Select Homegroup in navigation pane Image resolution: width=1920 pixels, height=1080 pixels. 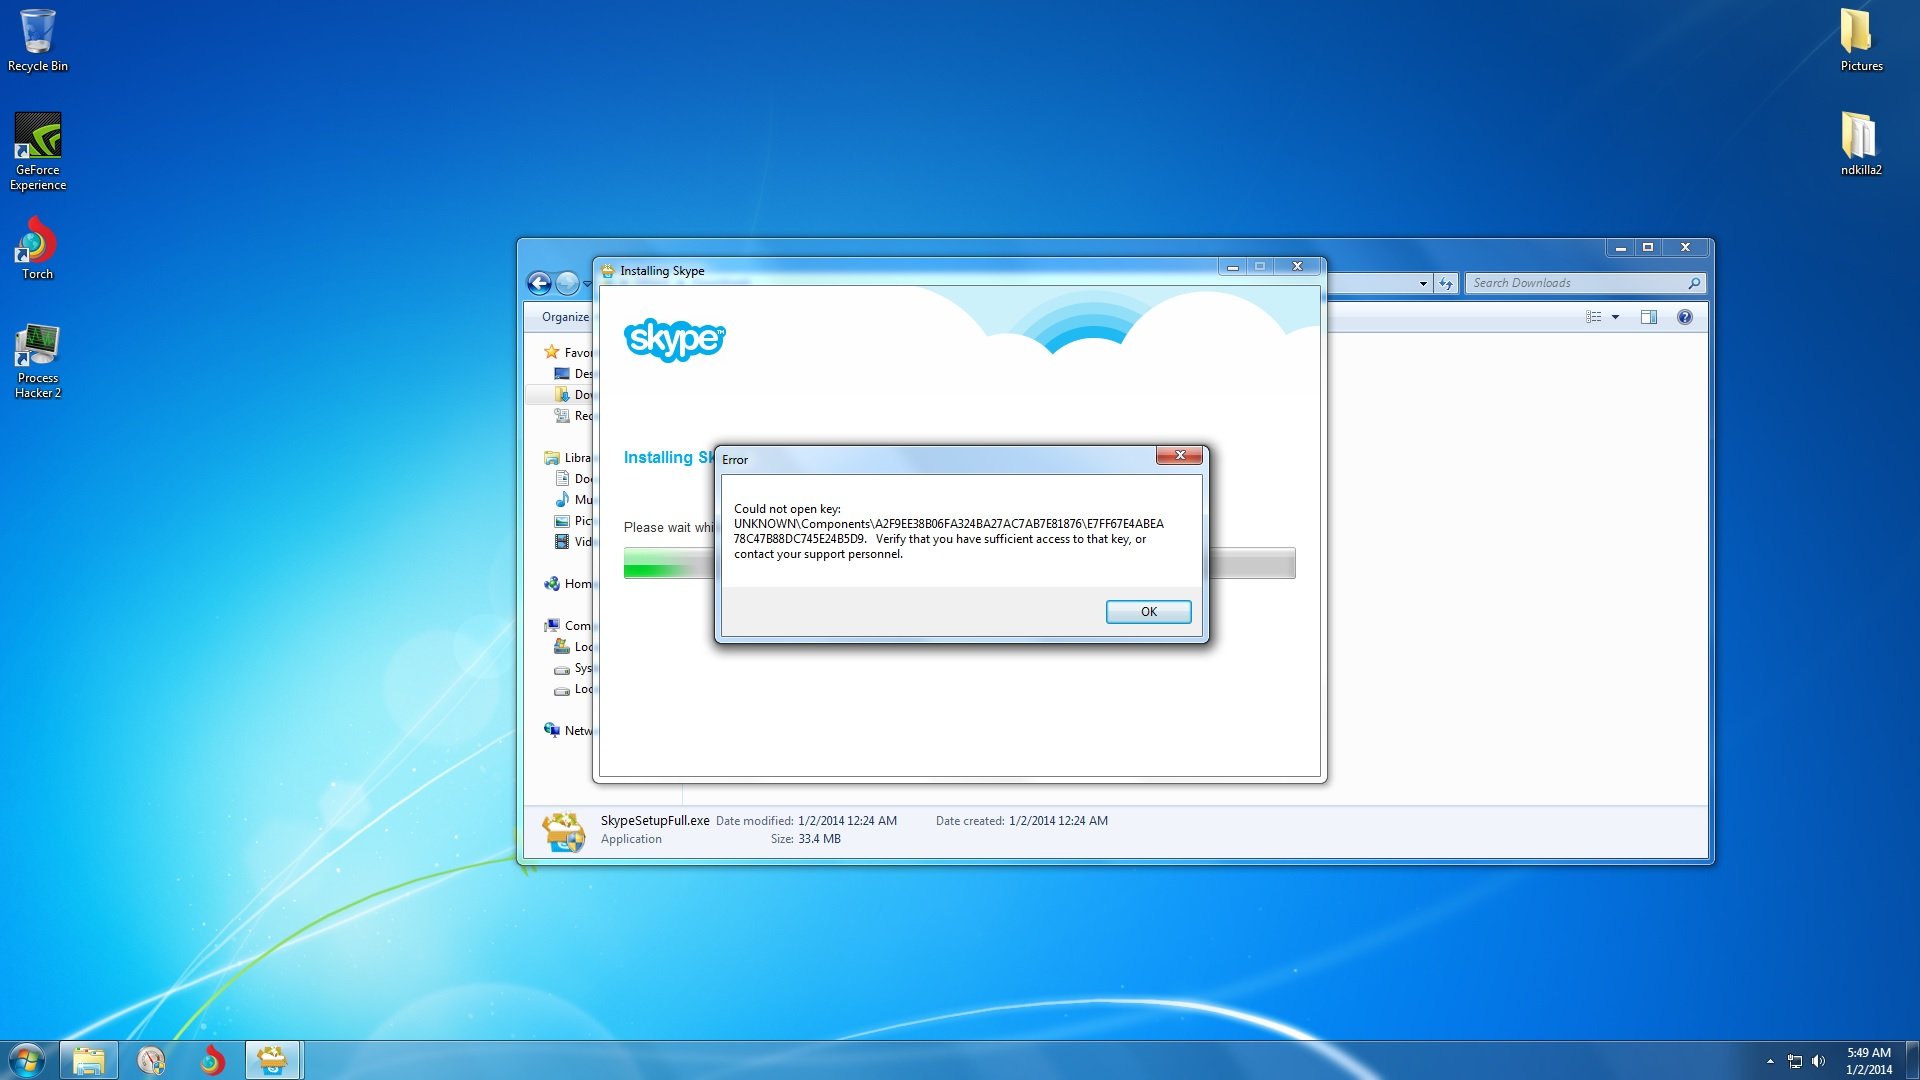pos(568,583)
